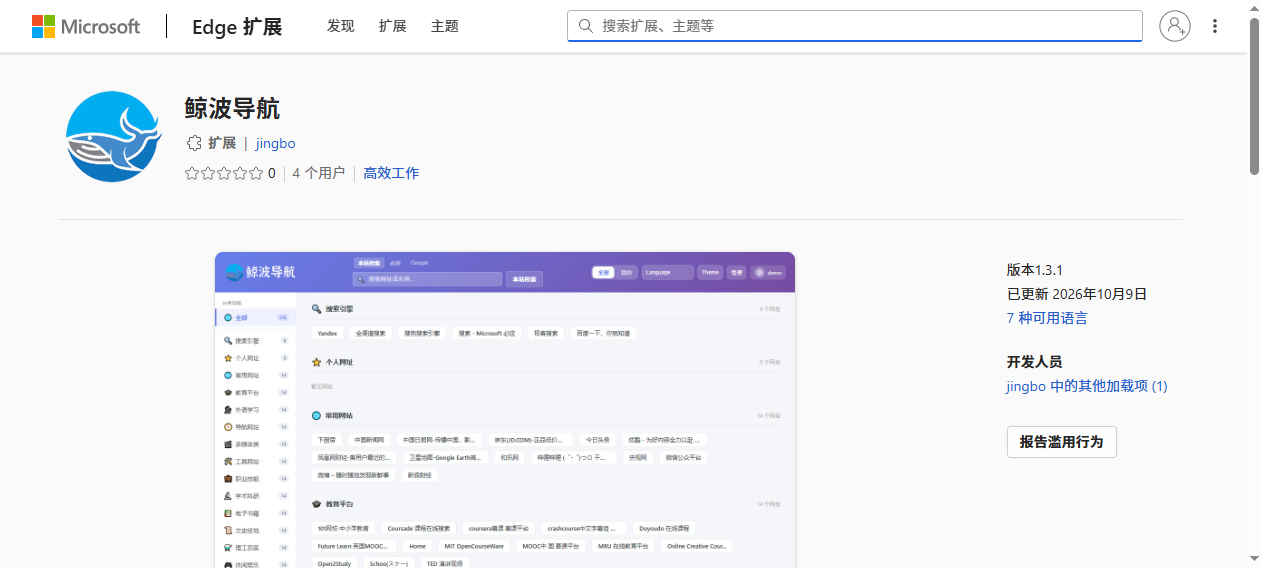Click the 报告滥用行为 button
The width and height of the screenshot is (1262, 568).
(1061, 441)
